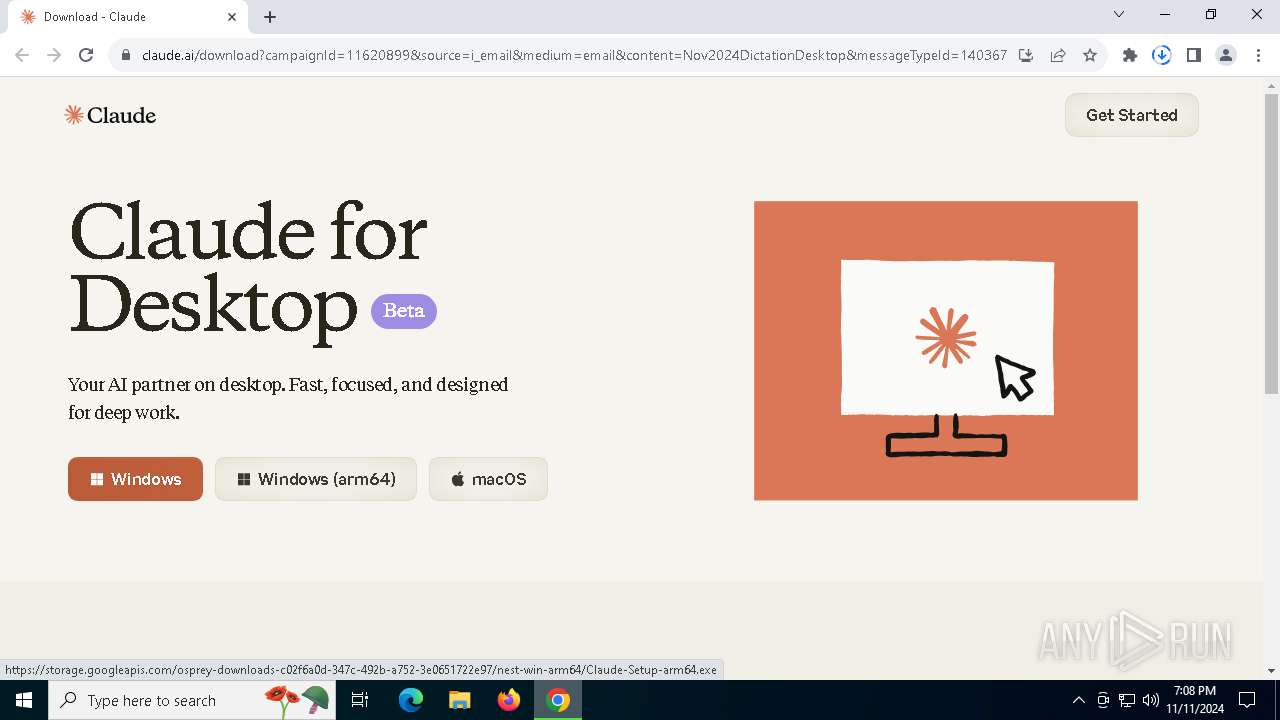
Task: Click the Claude for Desktop heading
Action: tap(249, 268)
